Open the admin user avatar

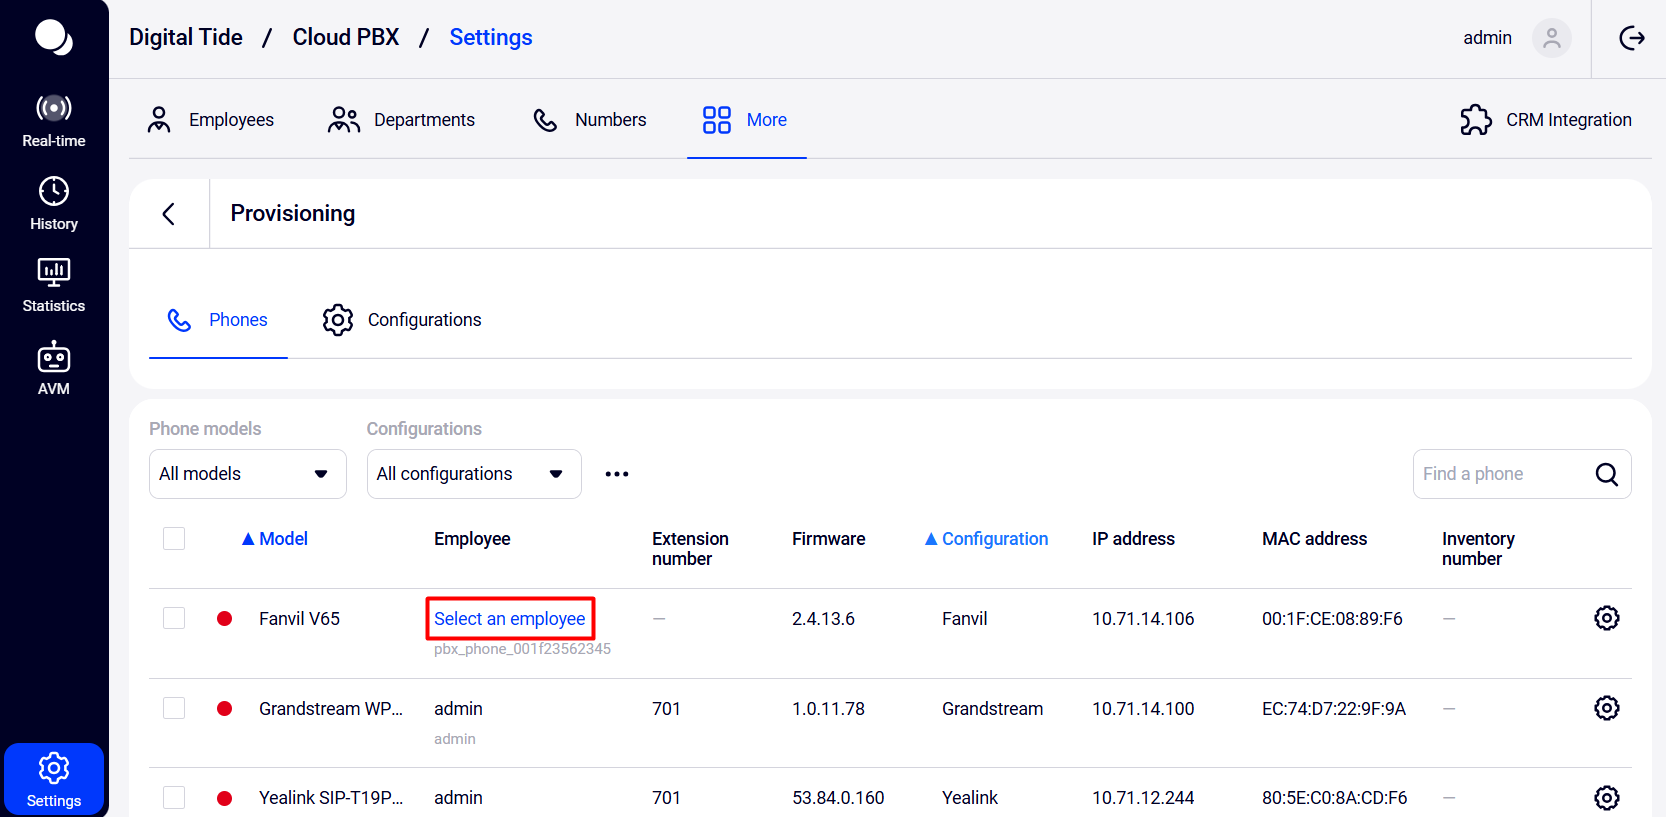tap(1551, 38)
